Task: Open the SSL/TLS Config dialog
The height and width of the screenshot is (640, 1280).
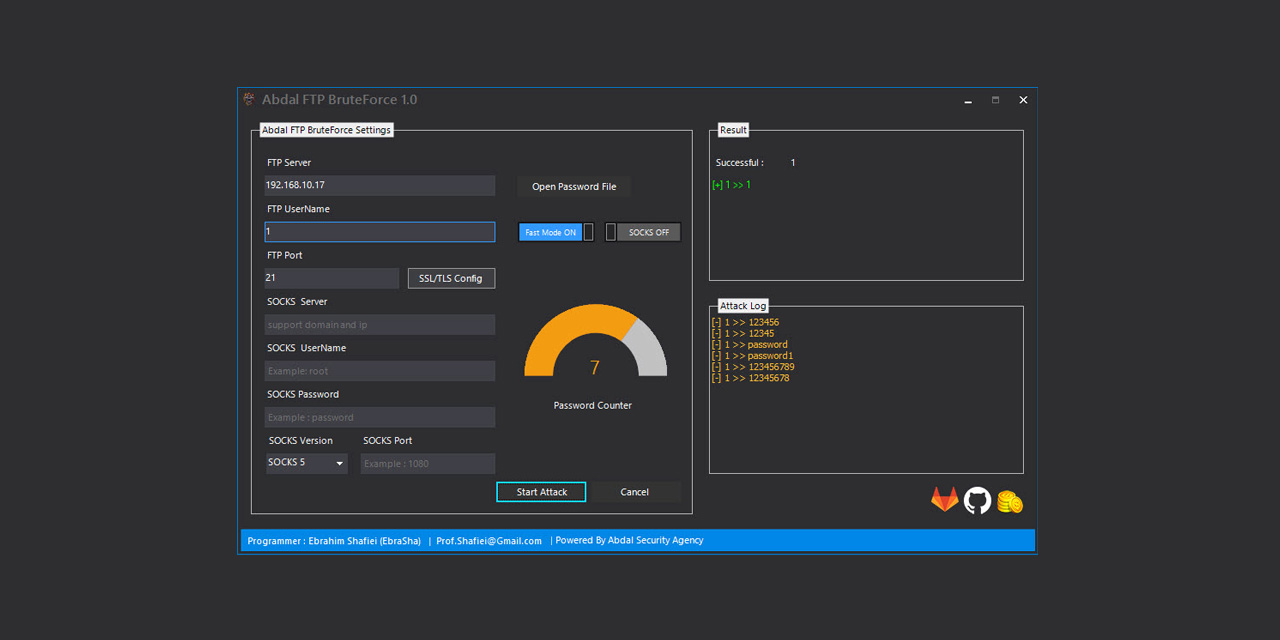Action: pos(451,278)
